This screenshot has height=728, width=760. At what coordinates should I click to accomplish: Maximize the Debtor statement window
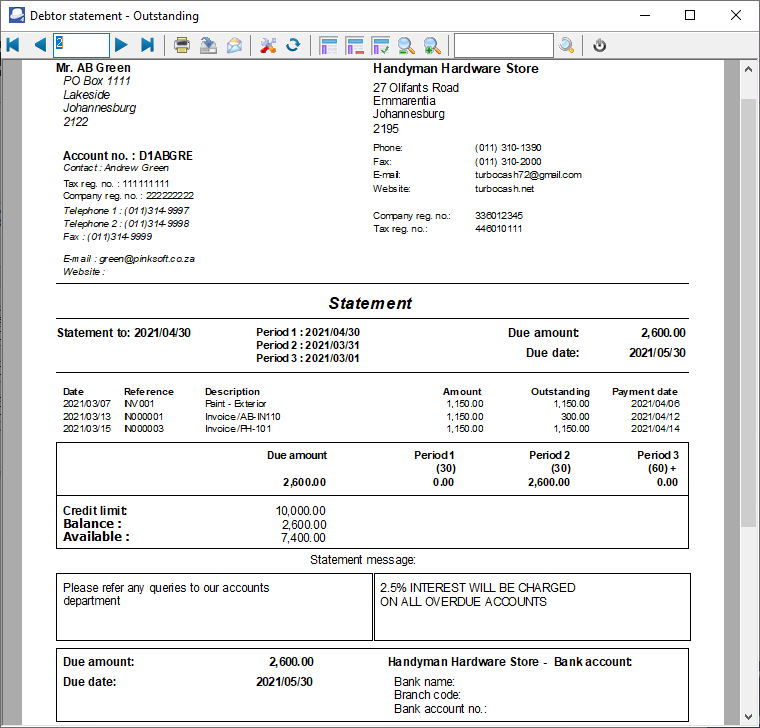click(690, 15)
